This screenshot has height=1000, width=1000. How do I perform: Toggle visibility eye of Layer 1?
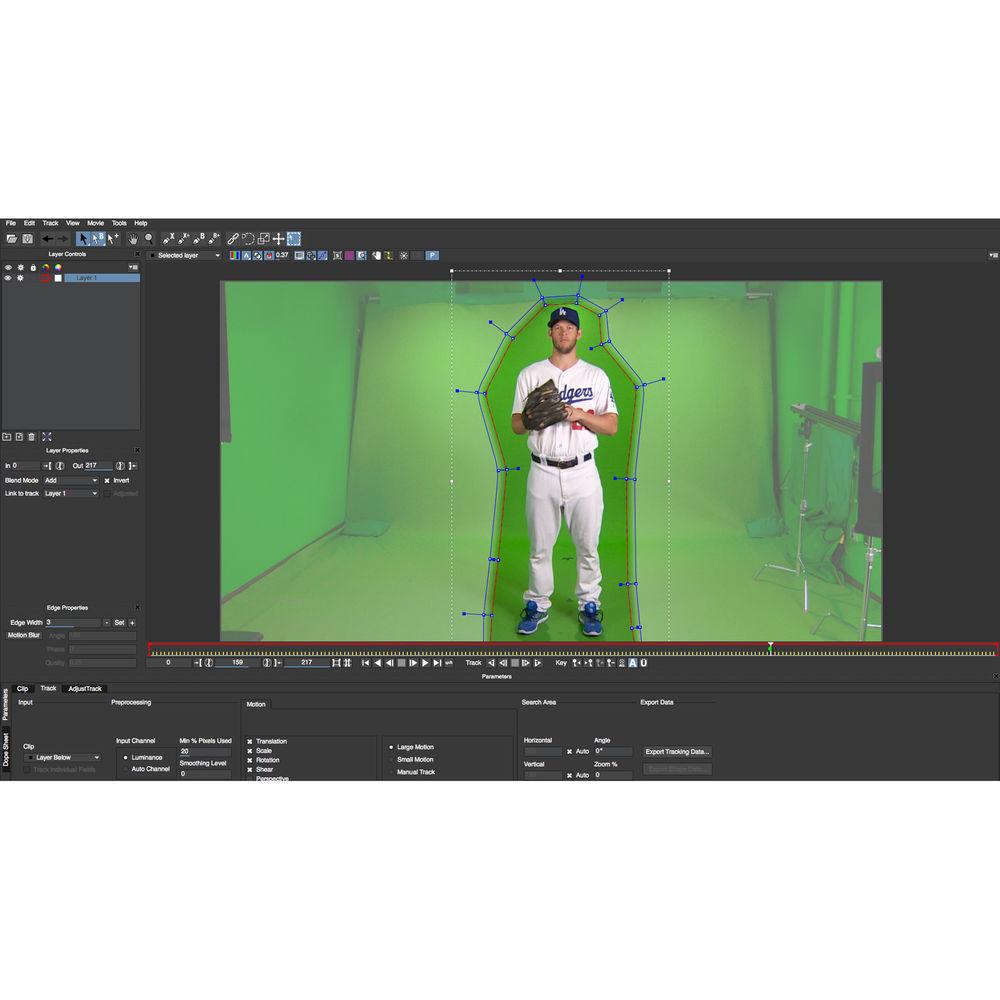8,278
